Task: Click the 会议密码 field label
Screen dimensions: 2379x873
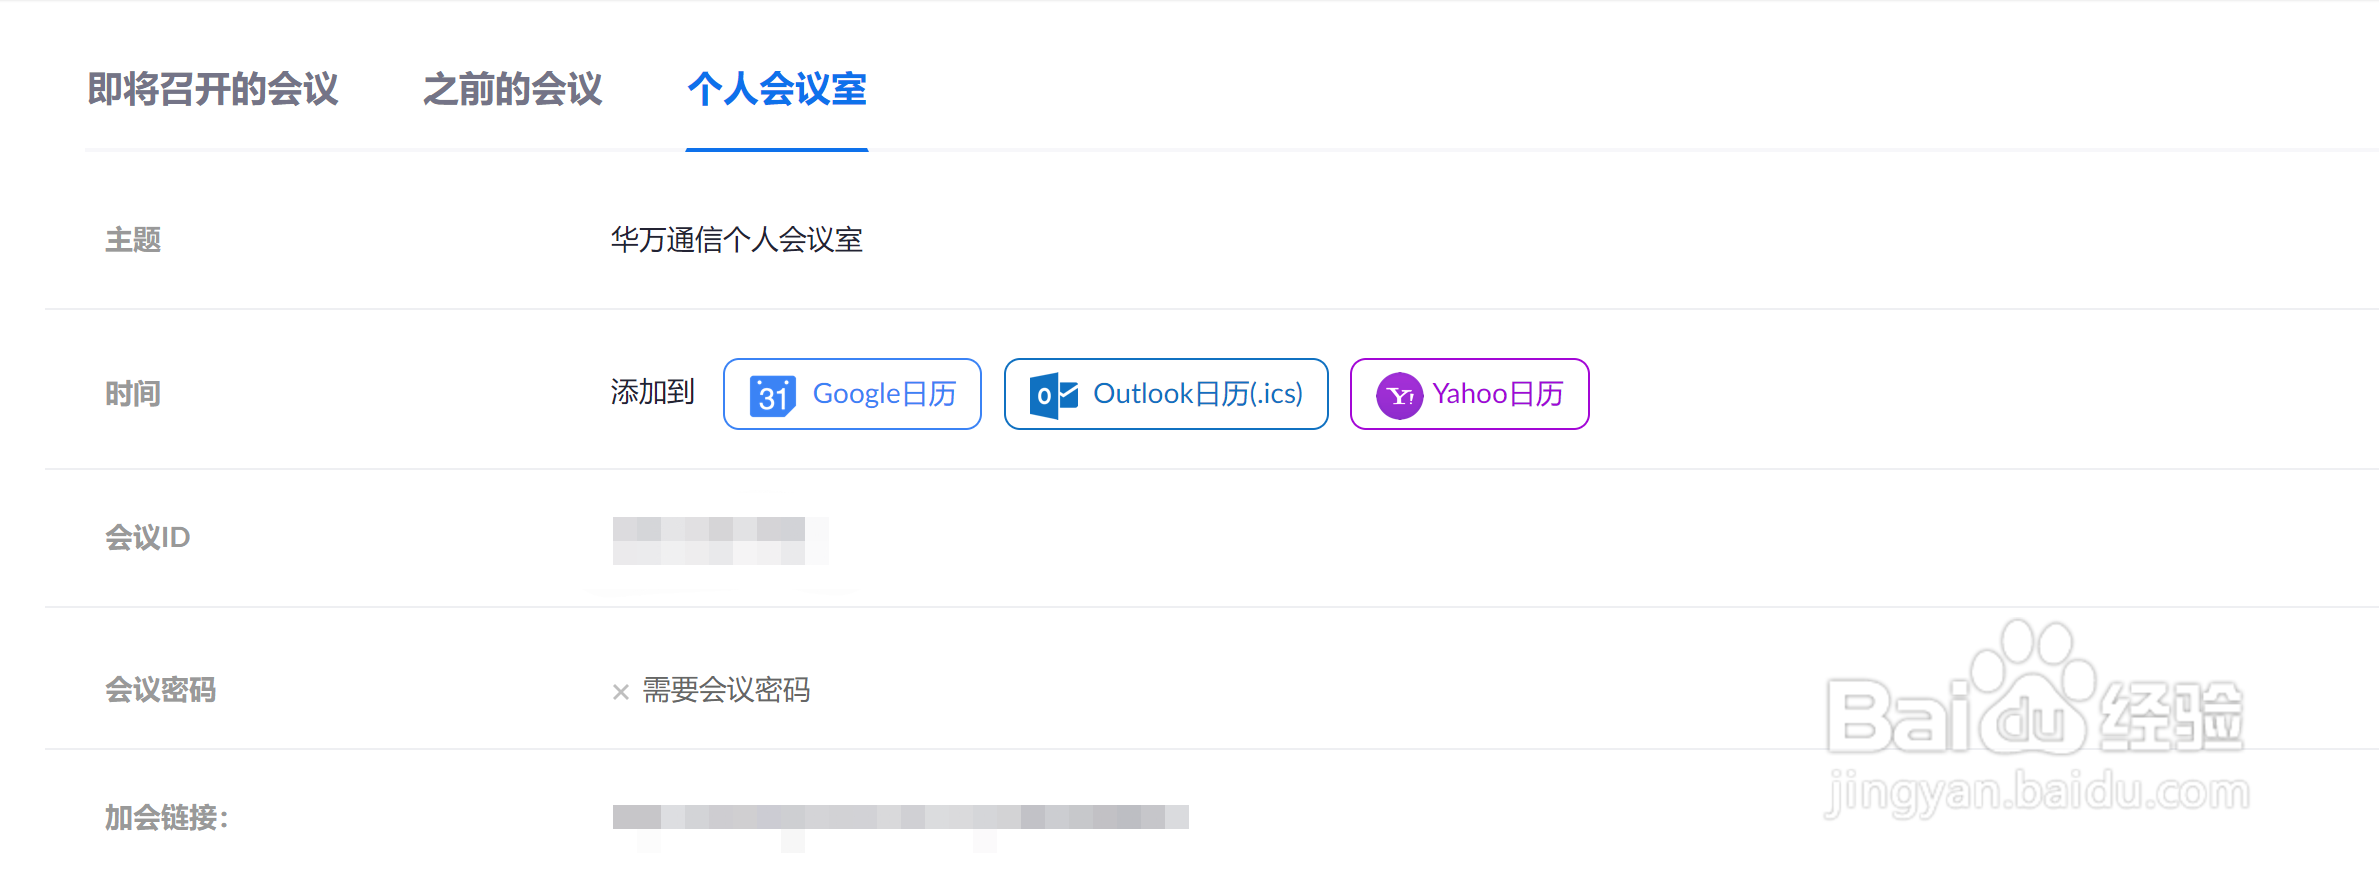Action: coord(160,690)
